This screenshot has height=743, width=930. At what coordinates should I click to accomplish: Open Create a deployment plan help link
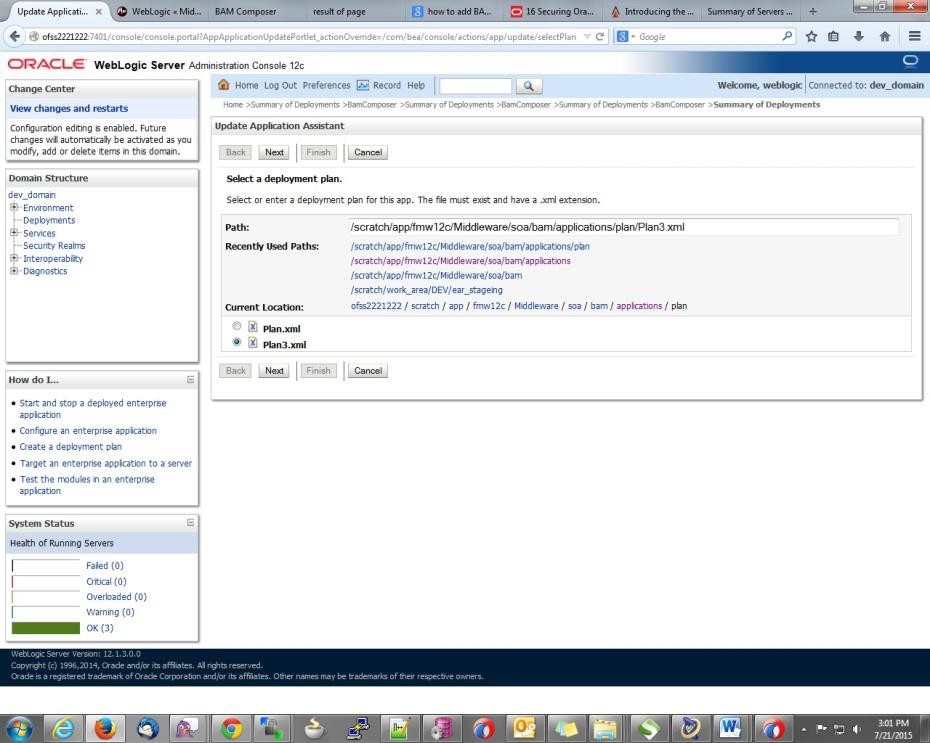pos(71,447)
